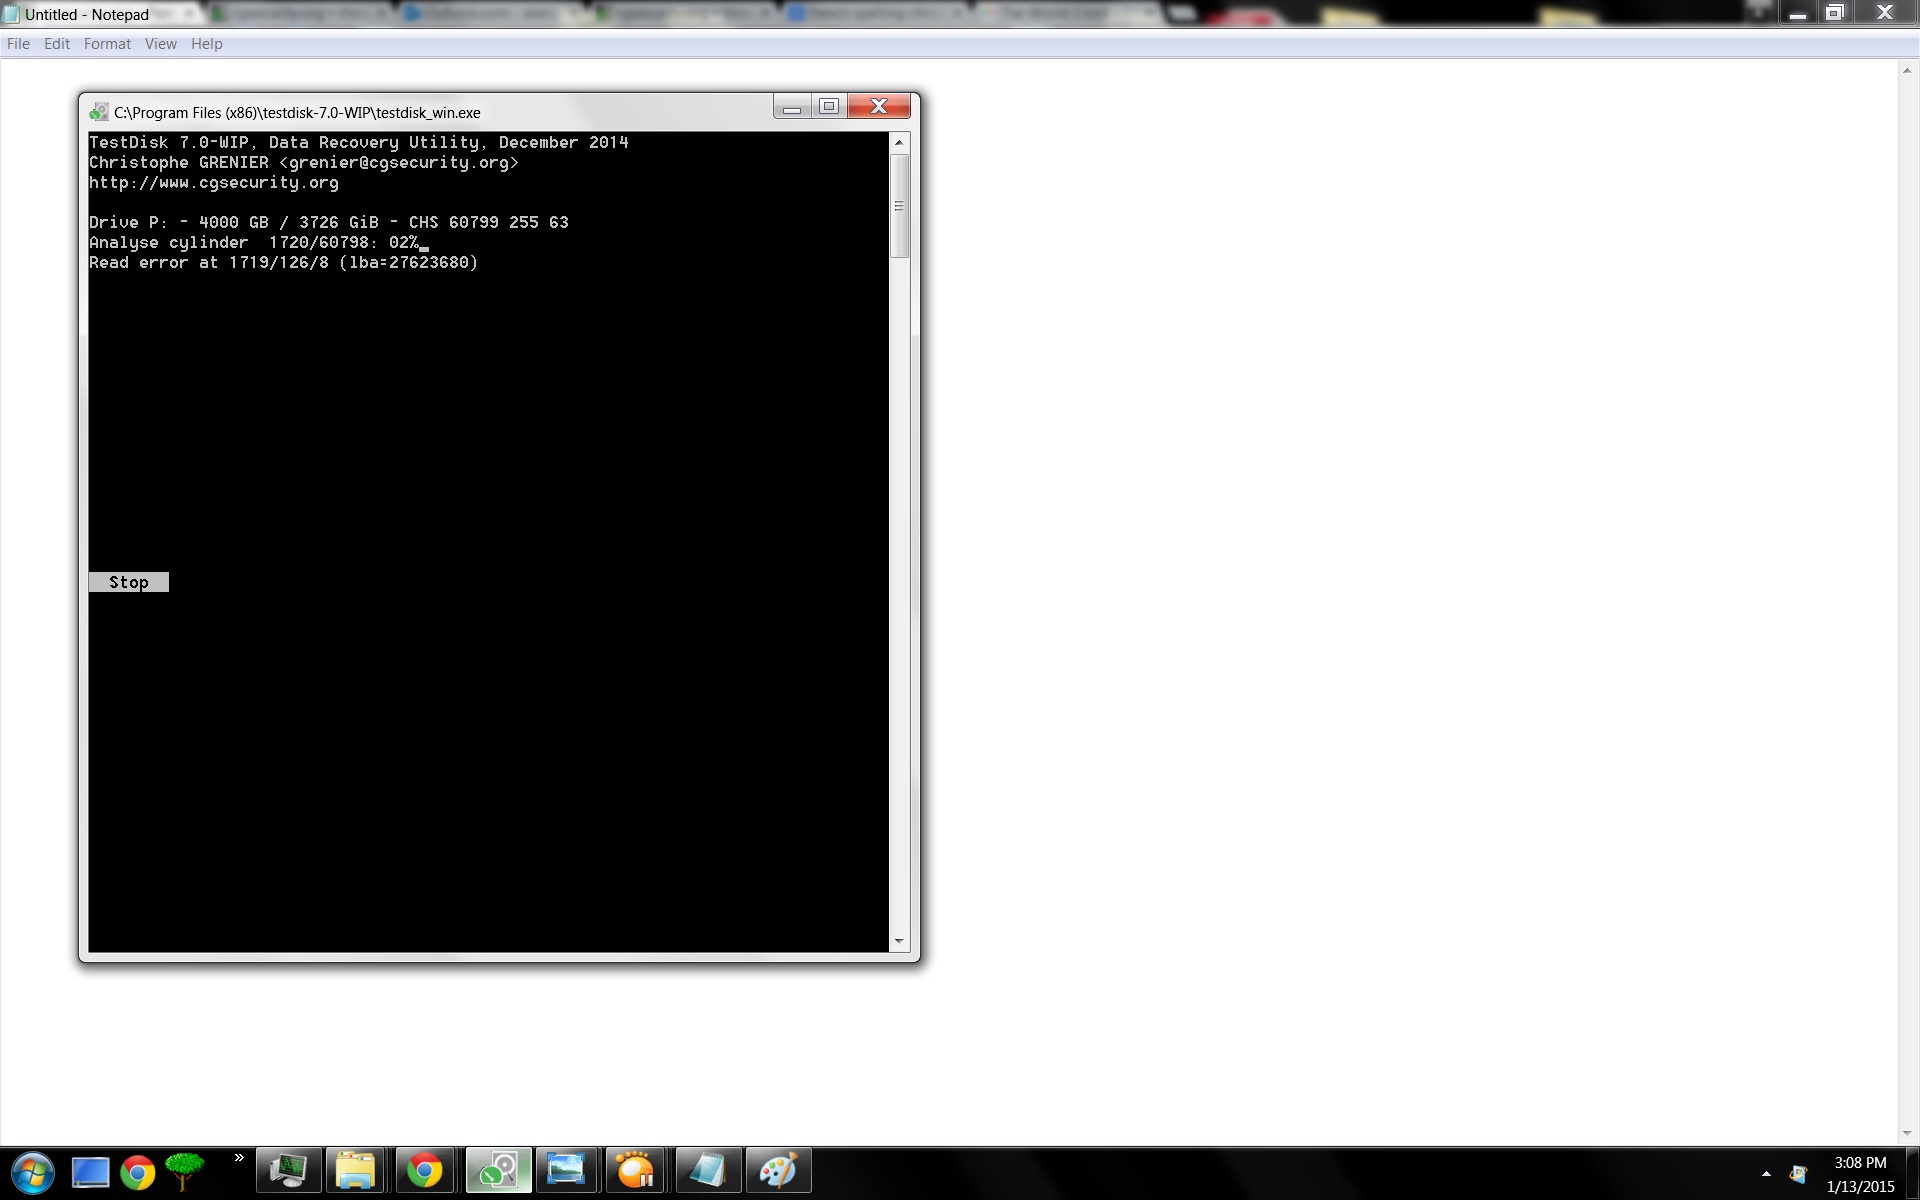This screenshot has width=1920, height=1200.
Task: Click the green tree quick launch icon
Action: 184,1171
